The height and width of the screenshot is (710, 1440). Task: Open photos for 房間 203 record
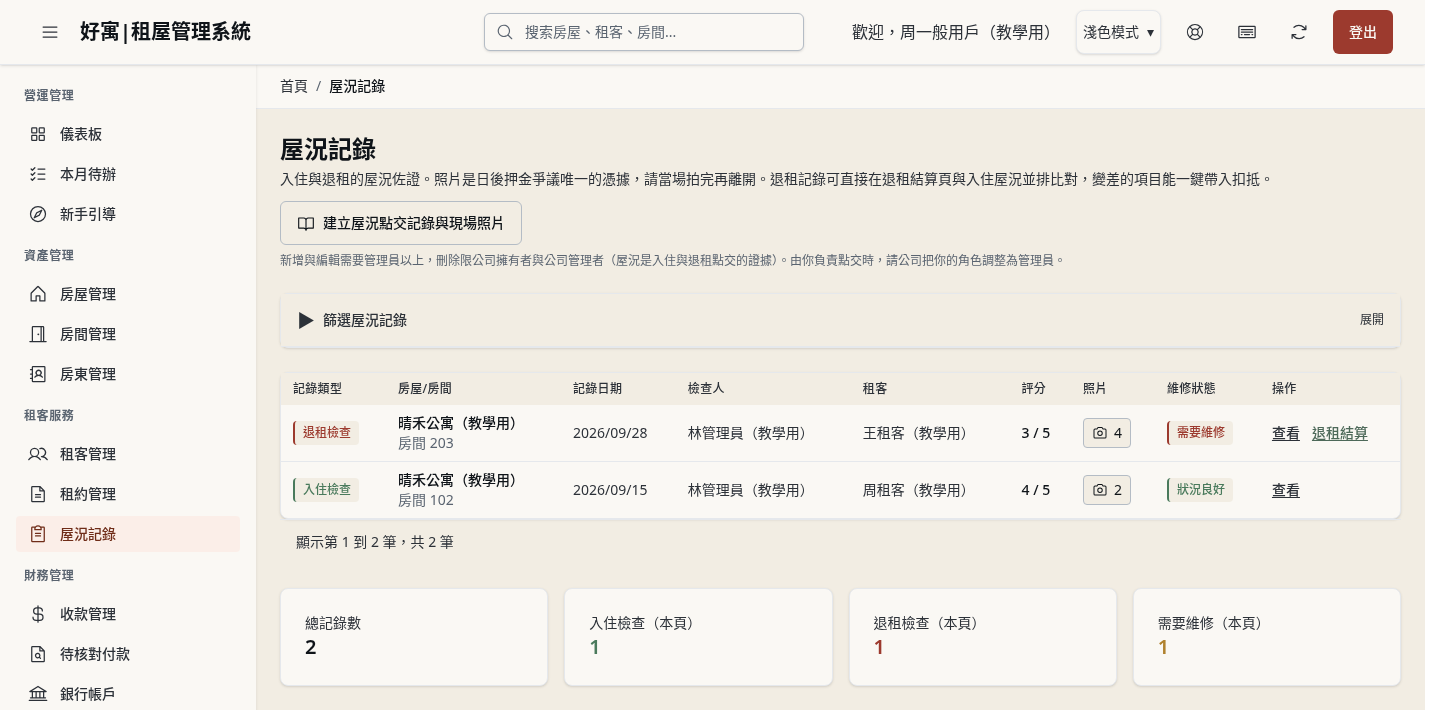click(1107, 433)
